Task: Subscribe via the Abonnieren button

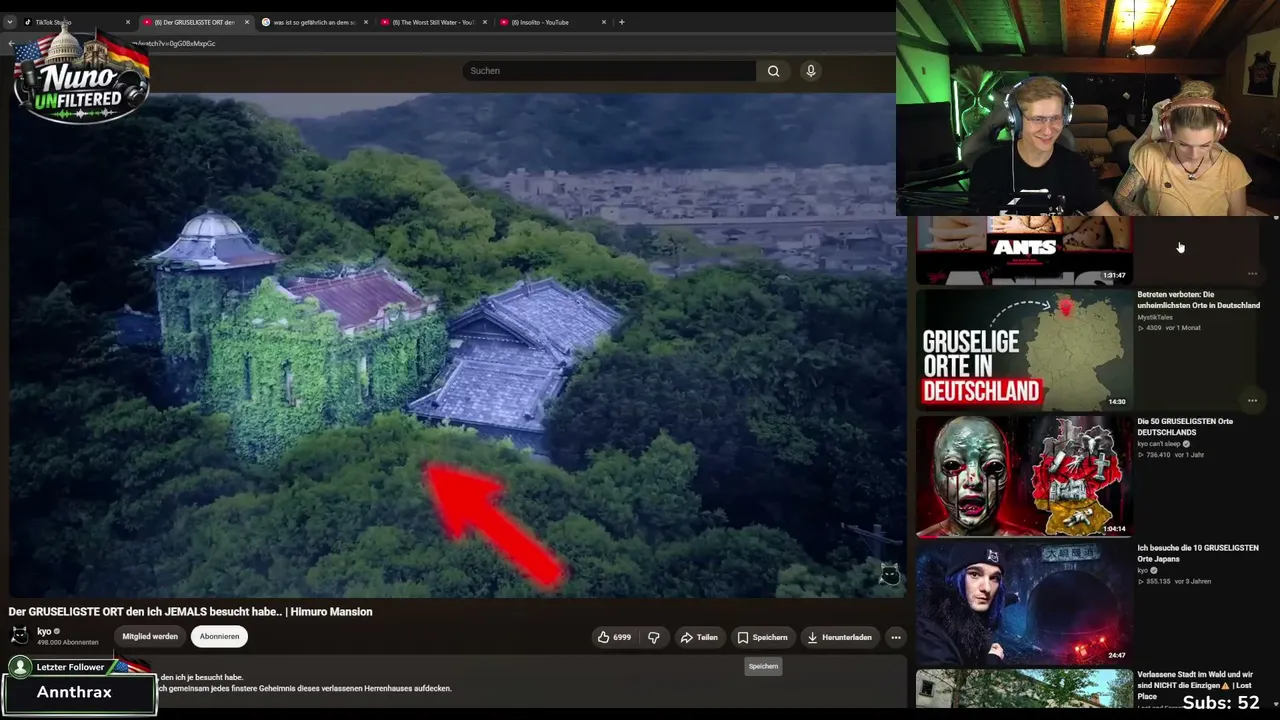Action: click(219, 636)
